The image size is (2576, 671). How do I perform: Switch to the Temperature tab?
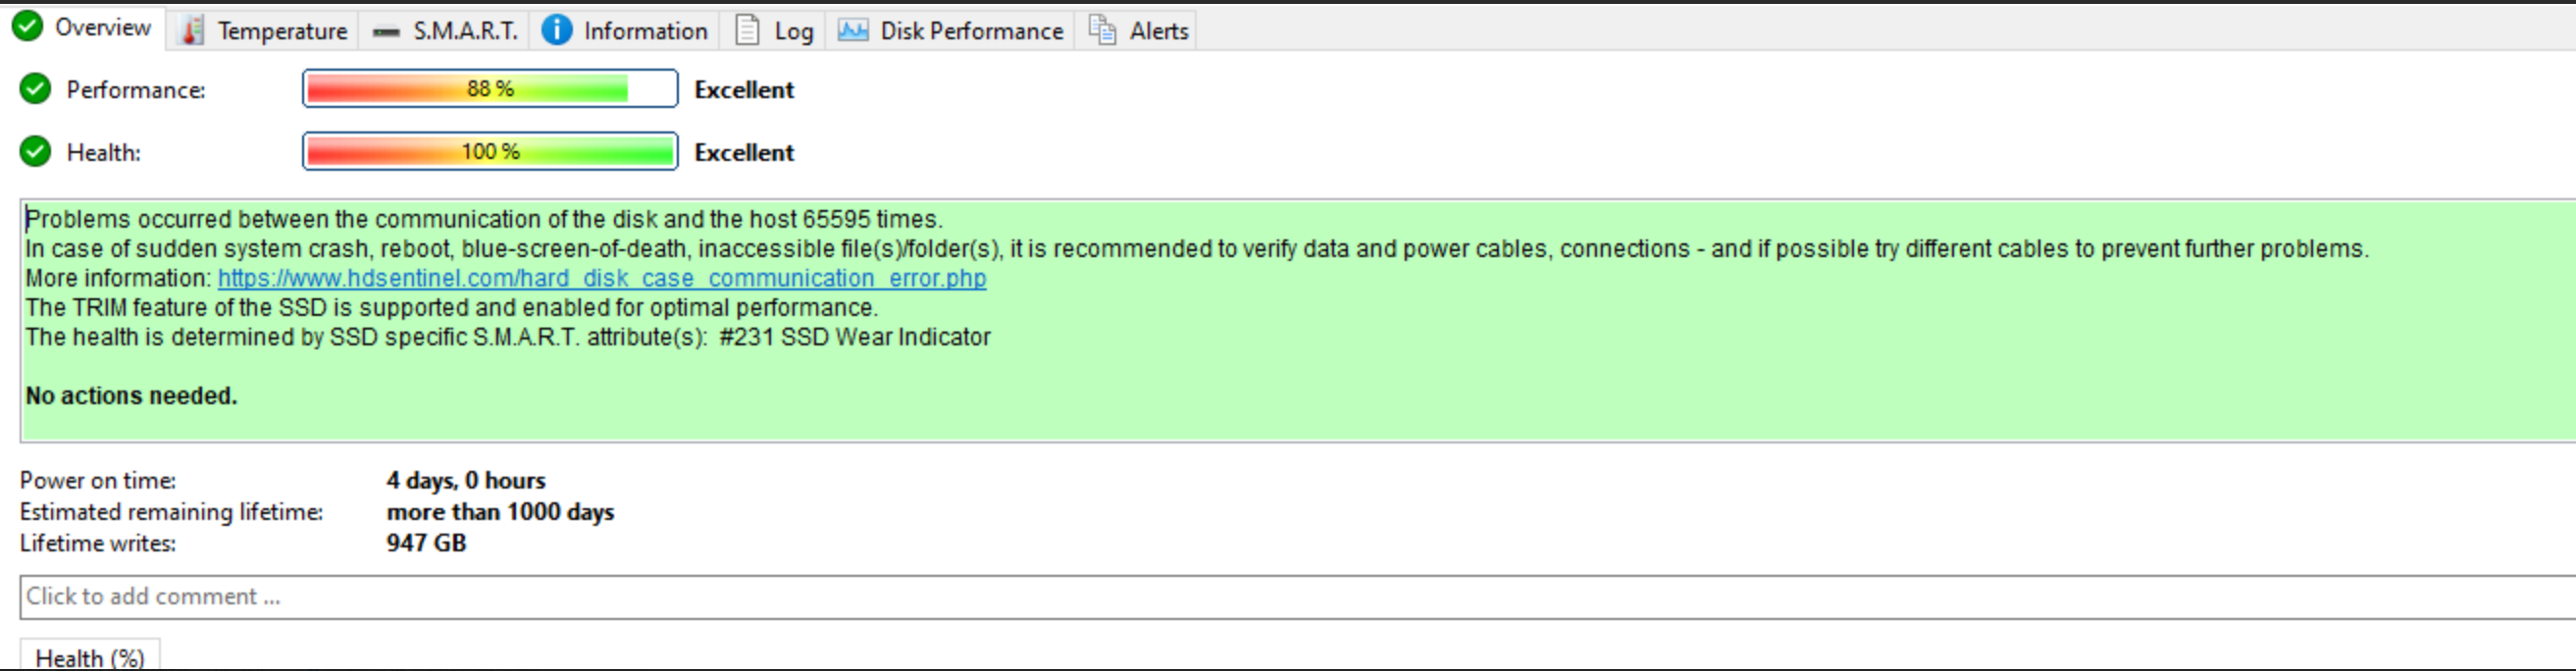coord(264,31)
